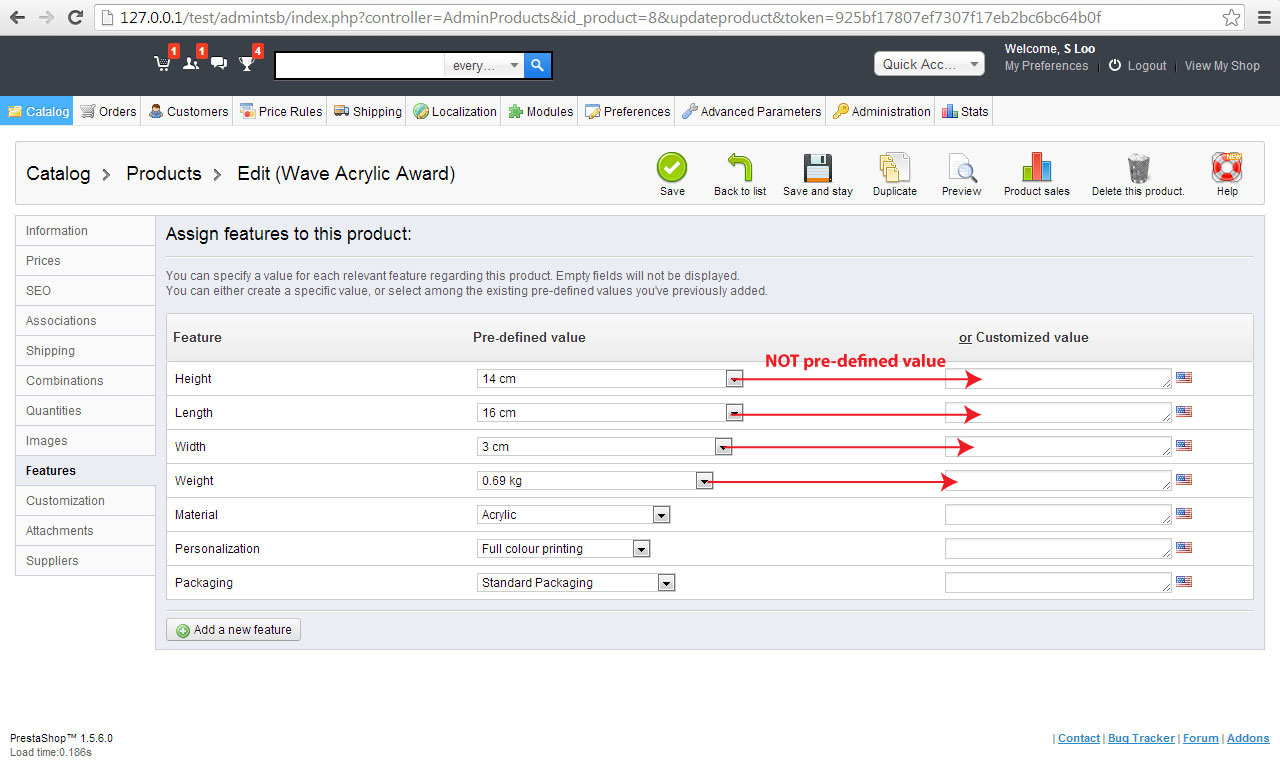Image resolution: width=1280 pixels, height=766 pixels.
Task: Open the Help lifebuoy icon
Action: [1227, 167]
